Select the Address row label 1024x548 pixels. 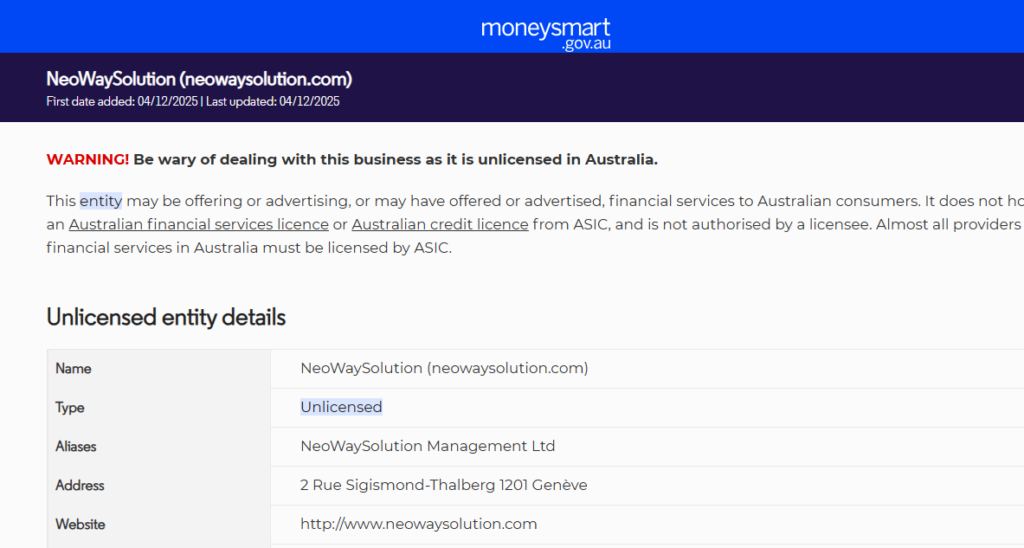point(80,485)
